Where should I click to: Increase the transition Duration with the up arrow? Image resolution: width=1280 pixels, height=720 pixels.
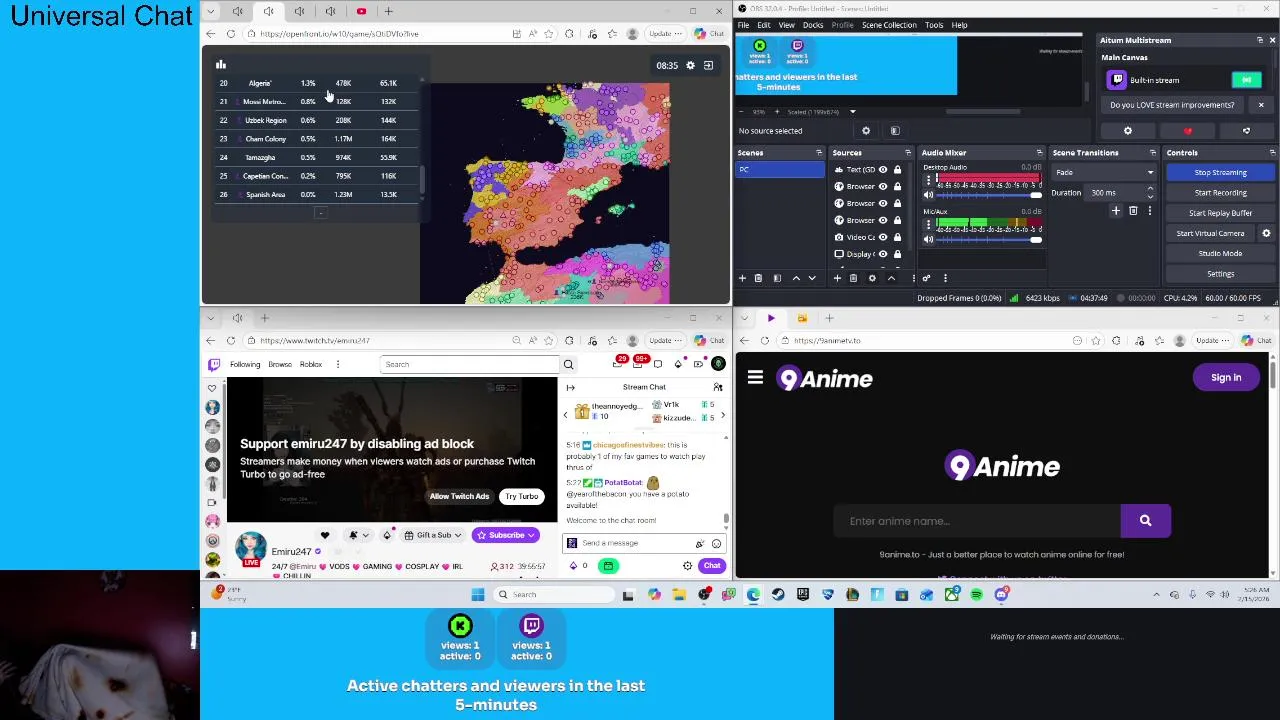coord(1150,189)
